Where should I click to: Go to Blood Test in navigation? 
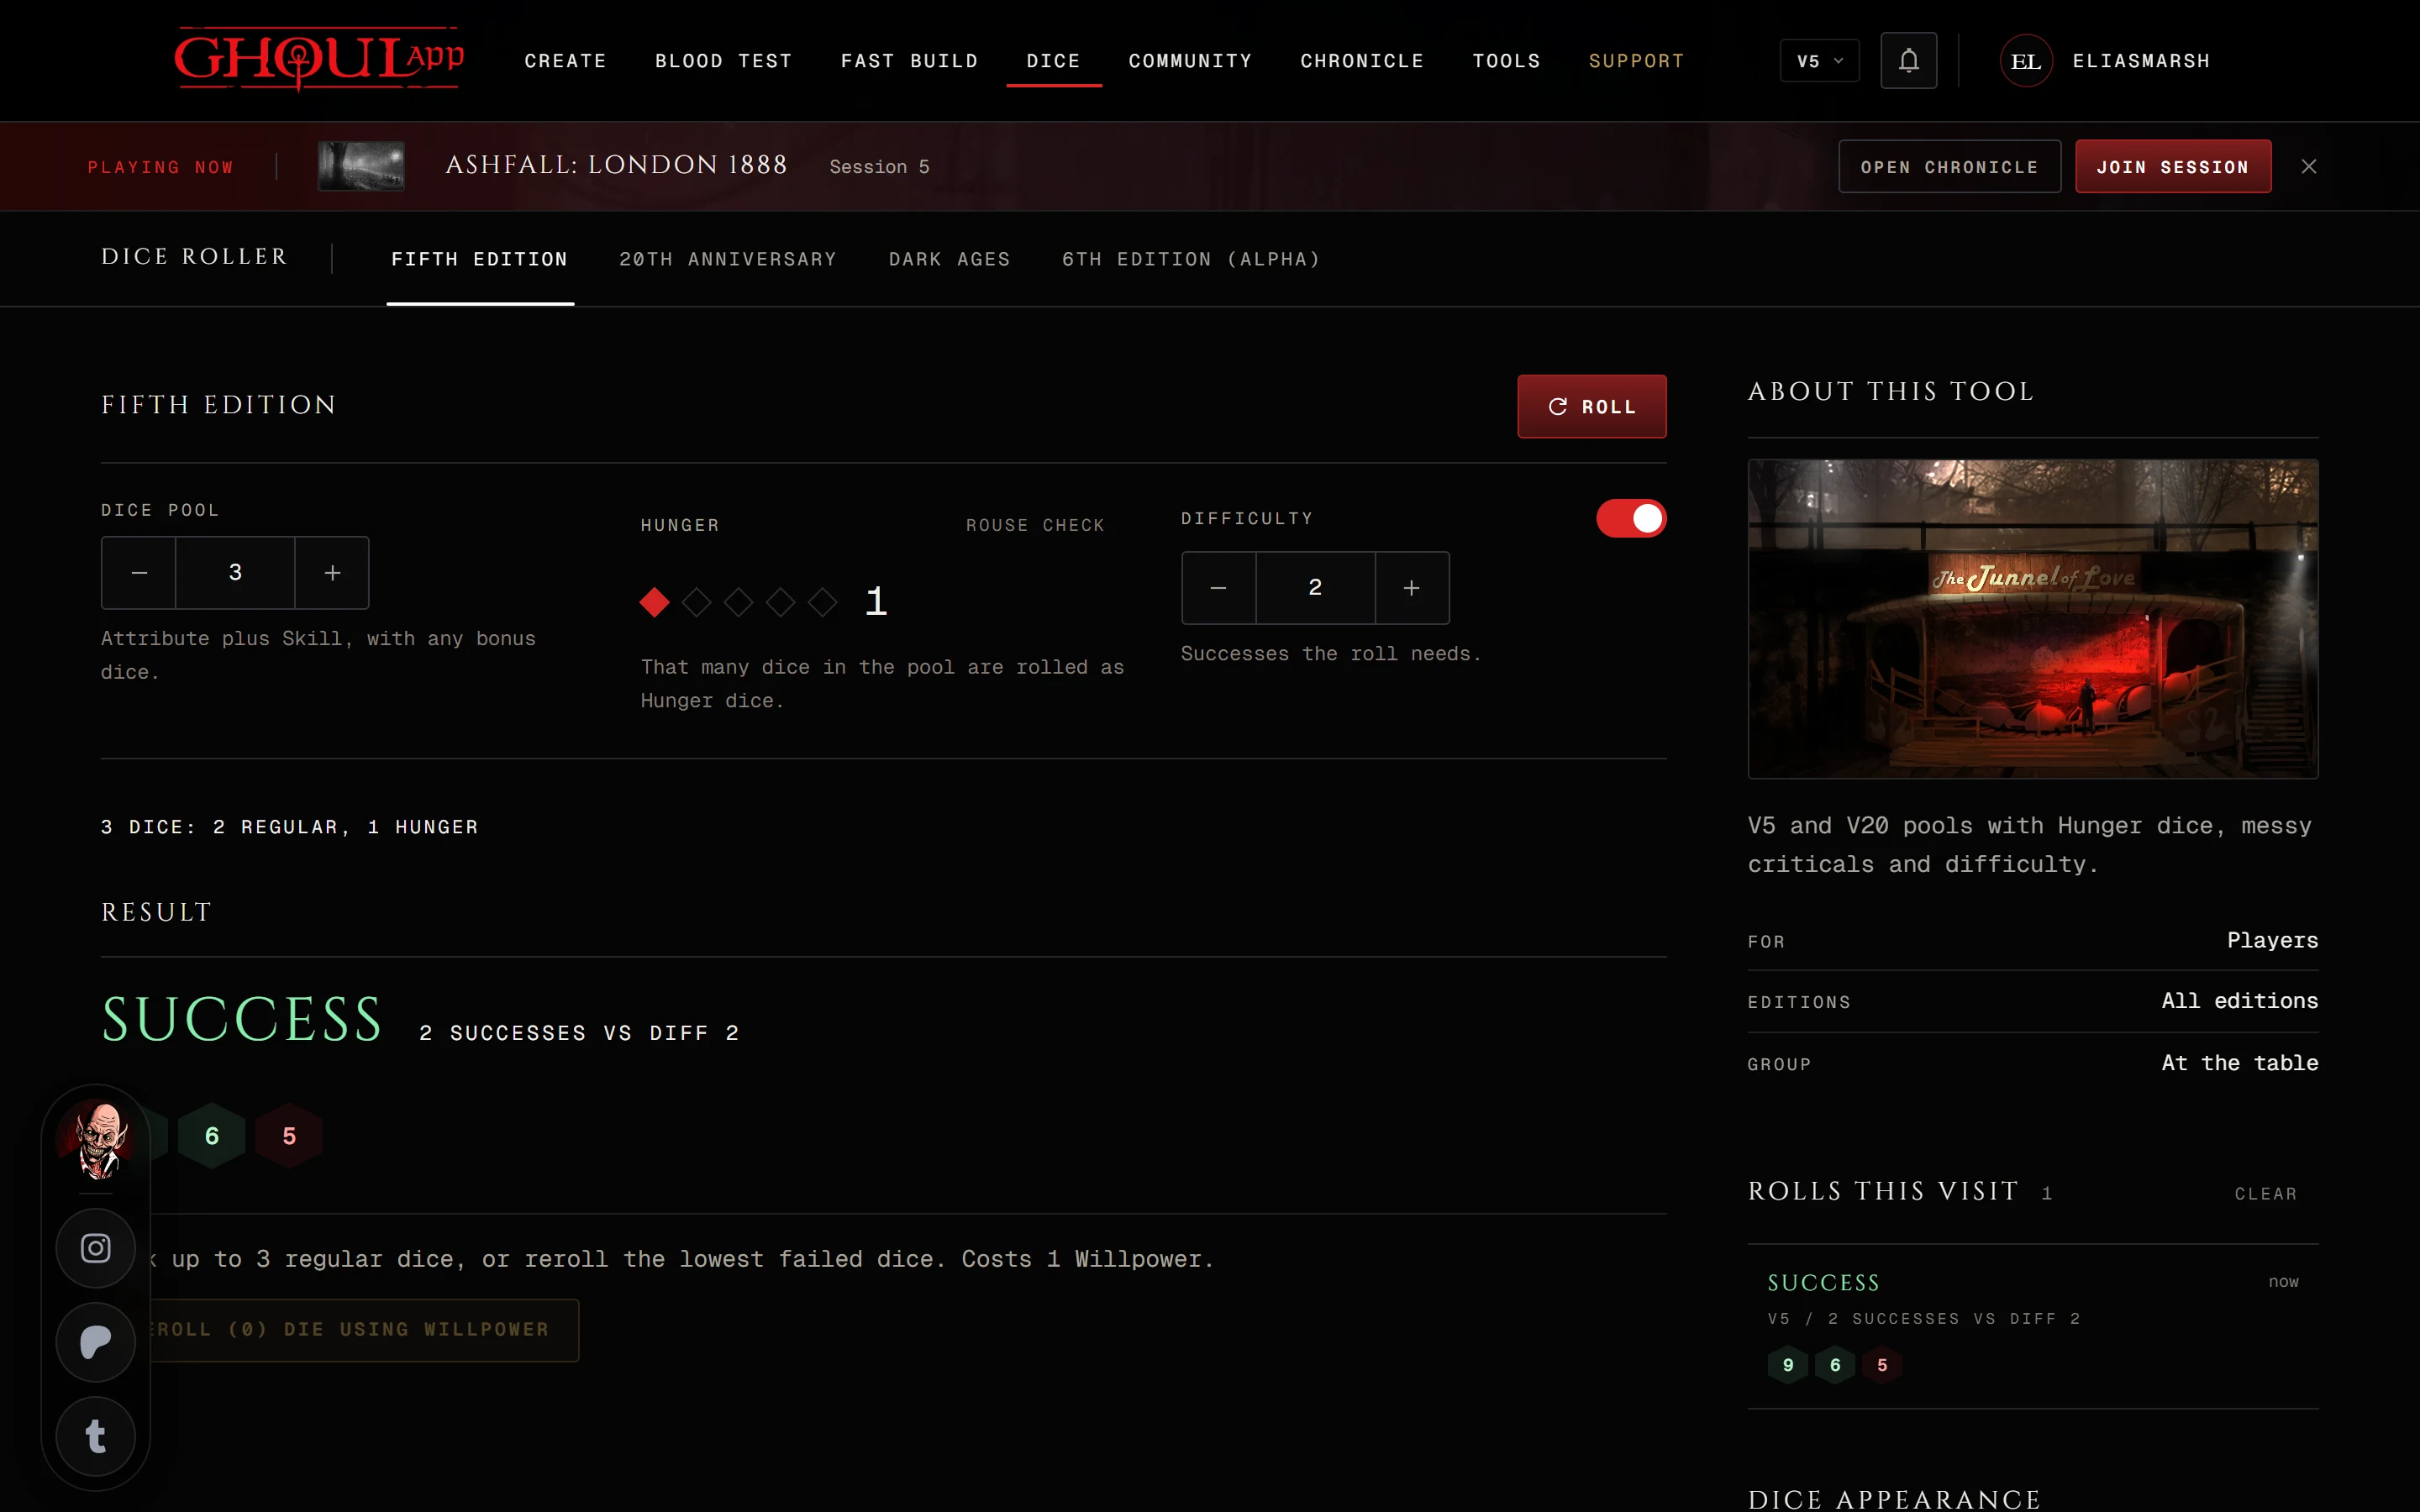724,61
